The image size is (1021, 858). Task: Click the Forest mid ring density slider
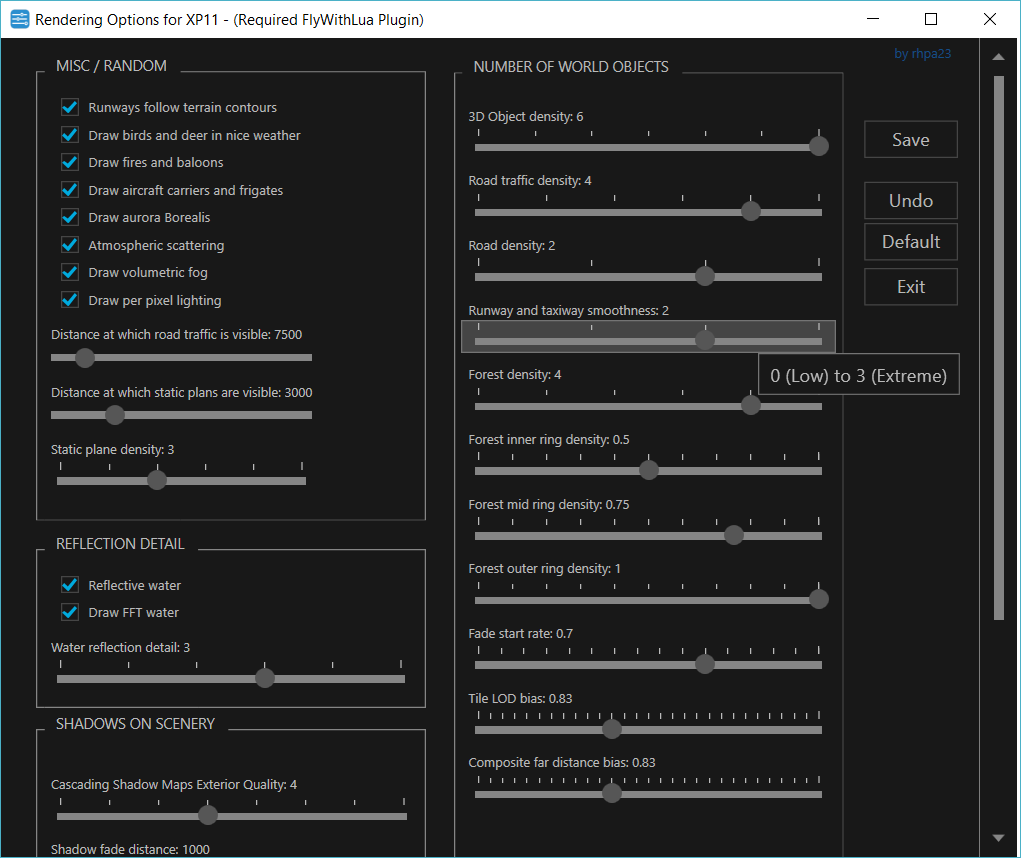pyautogui.click(x=648, y=531)
